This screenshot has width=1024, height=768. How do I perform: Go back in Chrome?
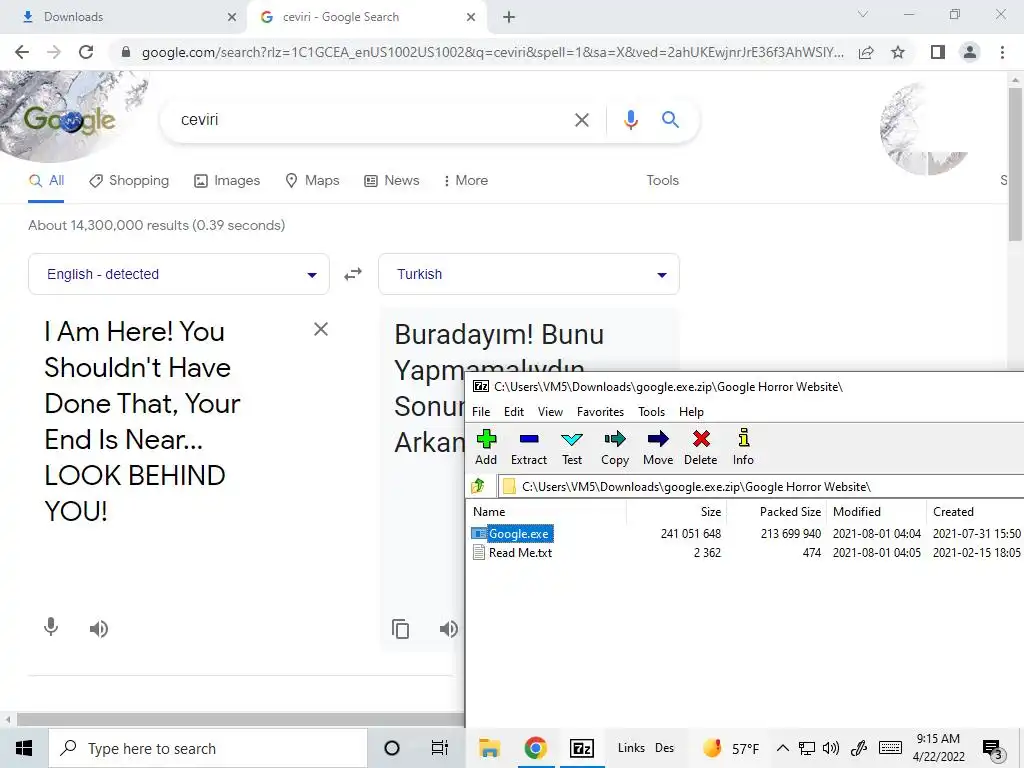[x=22, y=52]
